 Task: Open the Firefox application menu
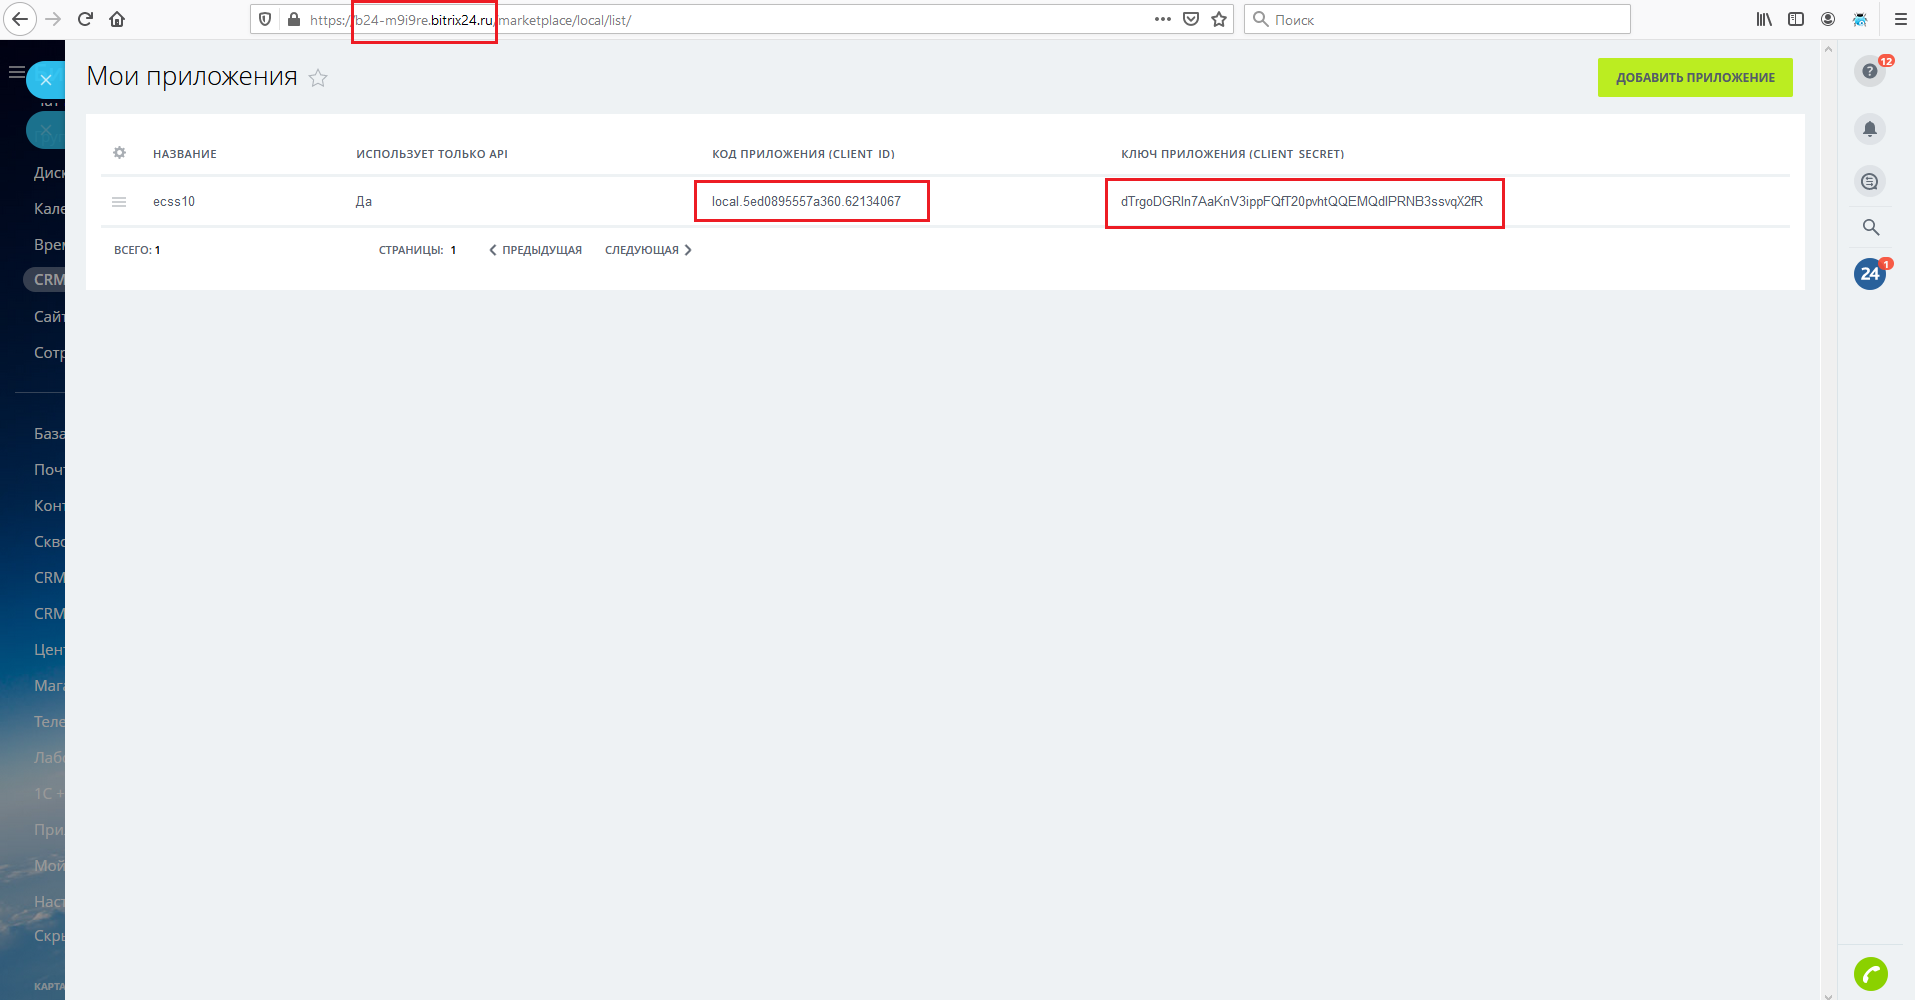click(1900, 19)
